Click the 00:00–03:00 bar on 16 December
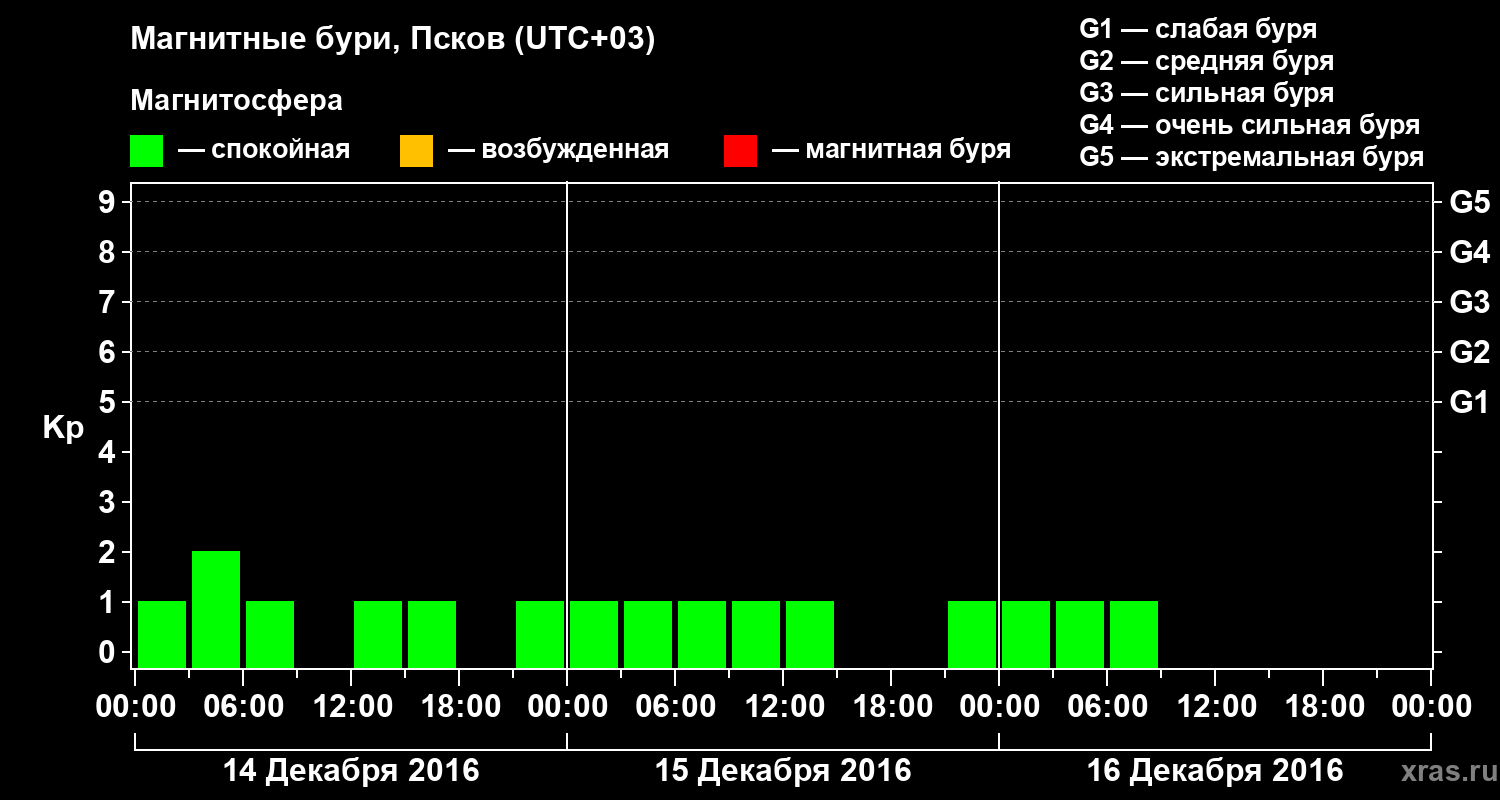The height and width of the screenshot is (800, 1500). pos(1026,634)
